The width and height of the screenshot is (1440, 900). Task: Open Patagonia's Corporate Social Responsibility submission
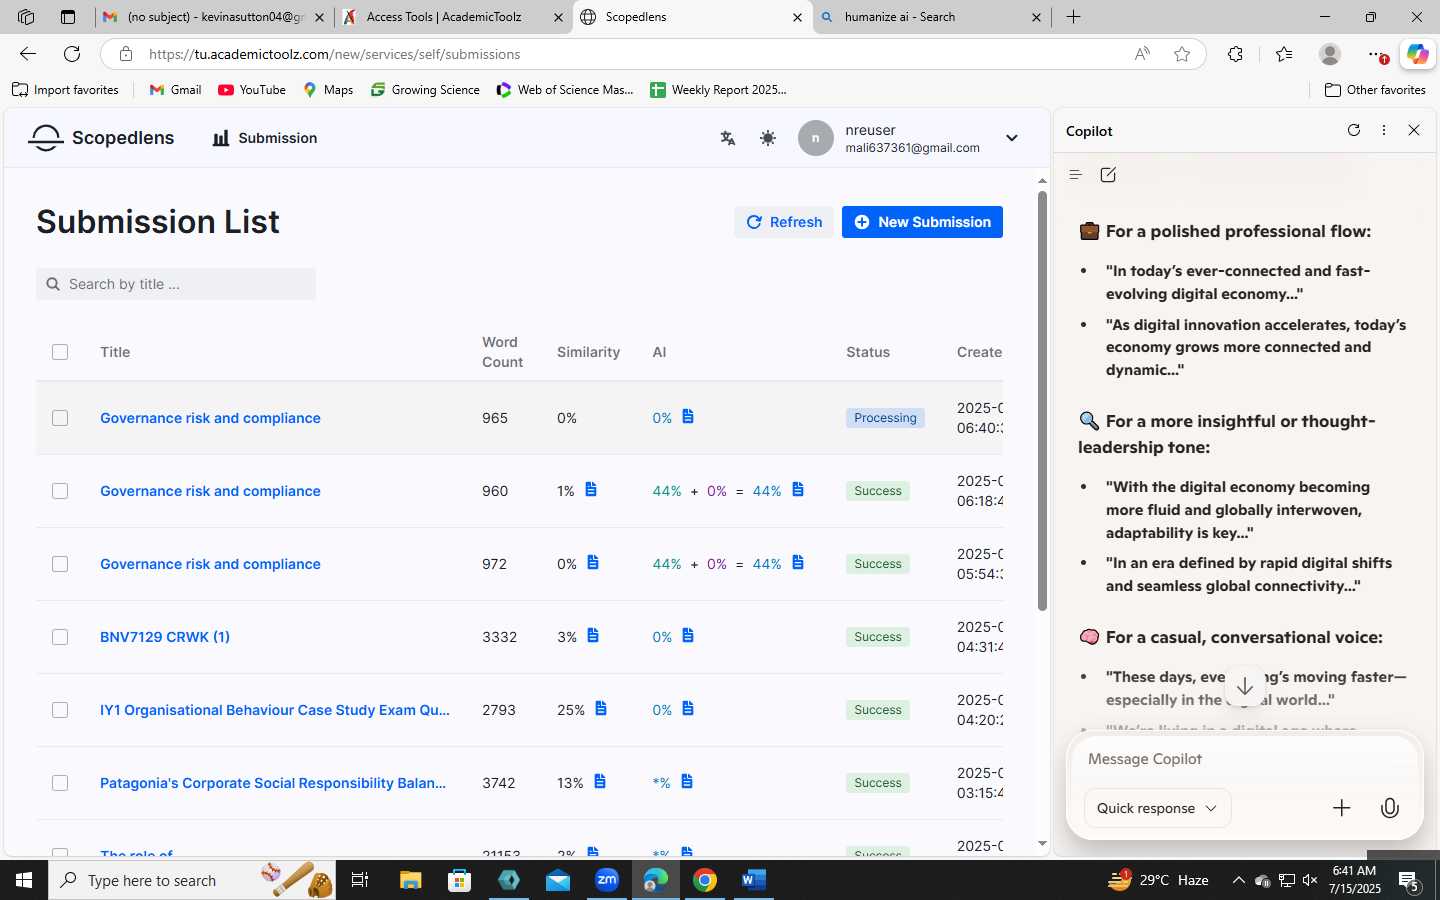pyautogui.click(x=273, y=783)
